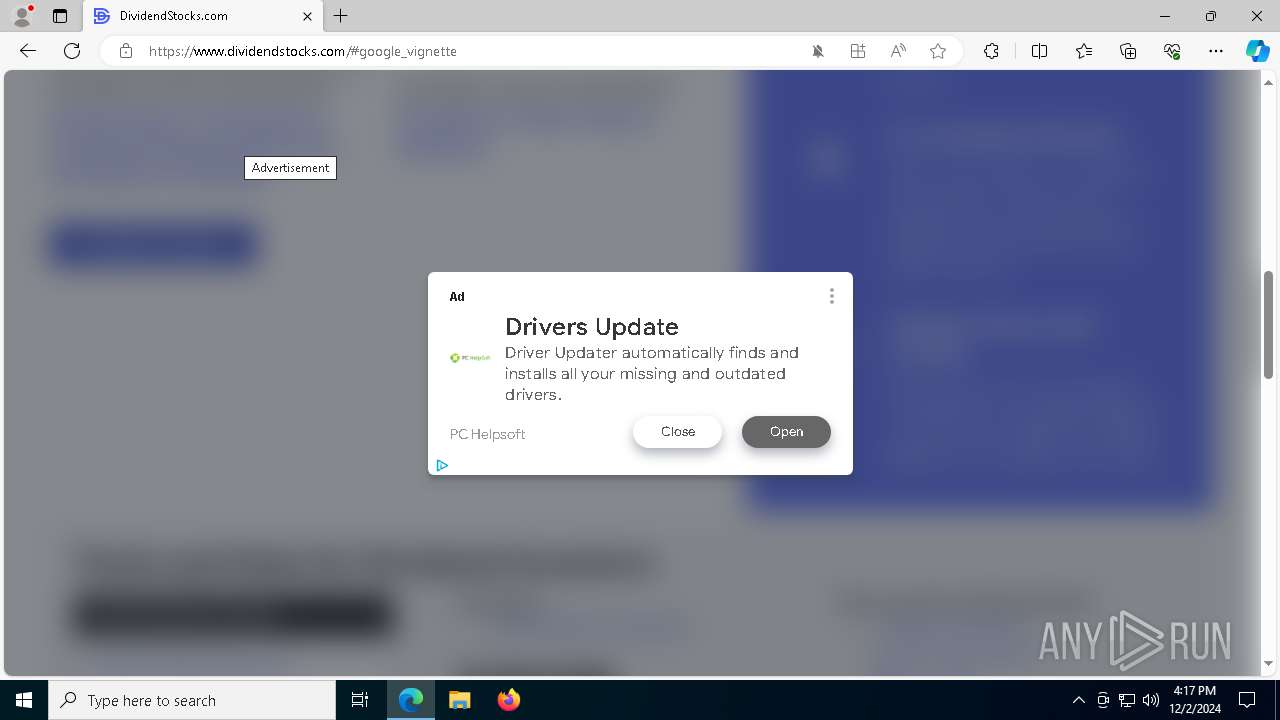Close the Drivers Update ad
The image size is (1280, 720).
(677, 432)
